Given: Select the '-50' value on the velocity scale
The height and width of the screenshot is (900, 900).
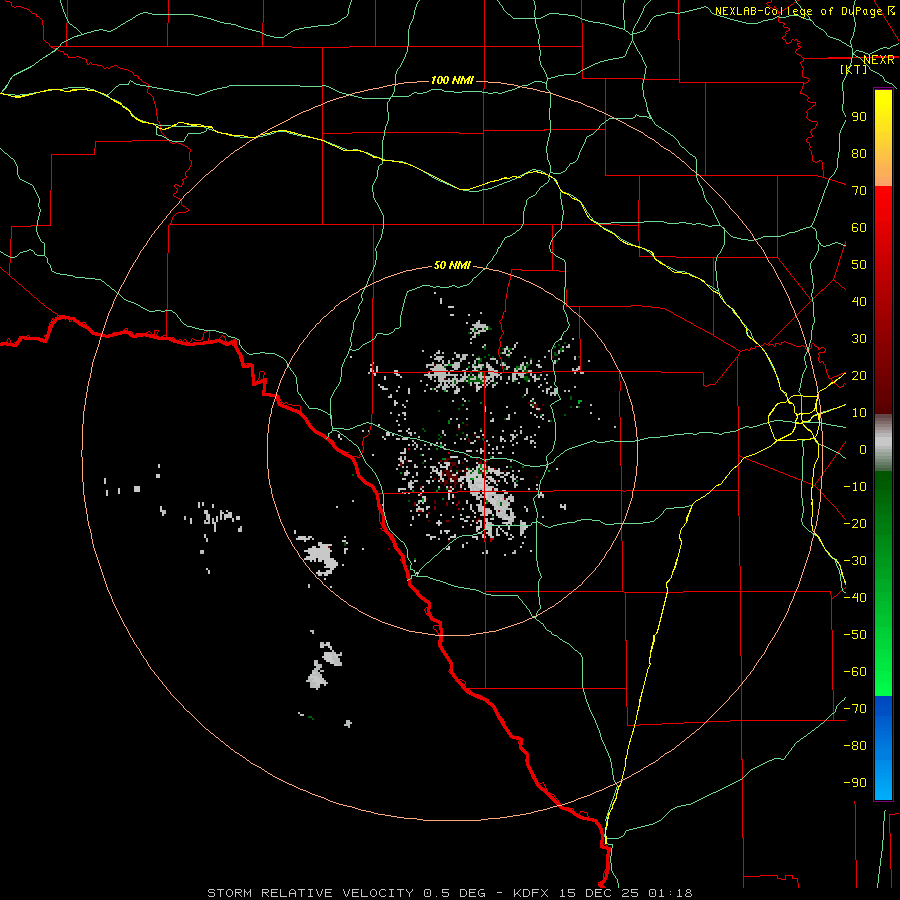Looking at the screenshot, I should [x=855, y=635].
